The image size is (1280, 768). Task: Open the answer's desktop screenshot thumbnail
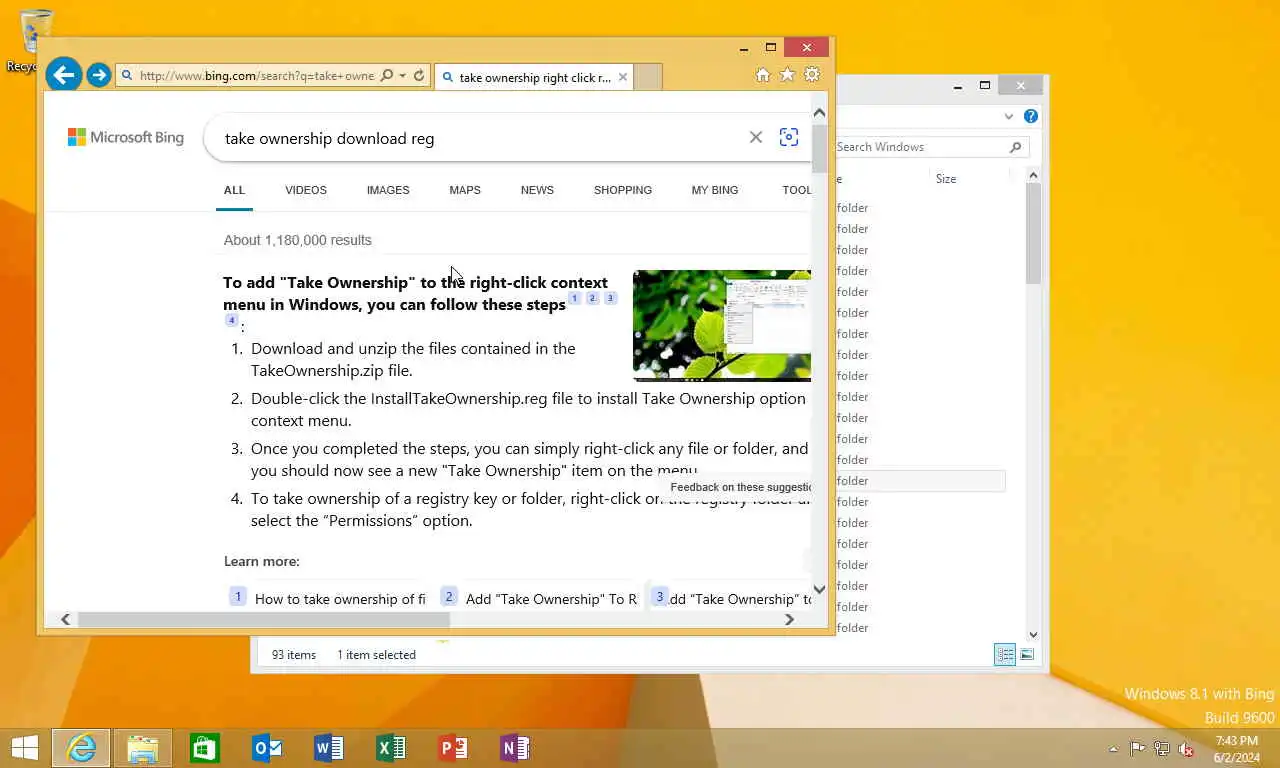[x=722, y=325]
